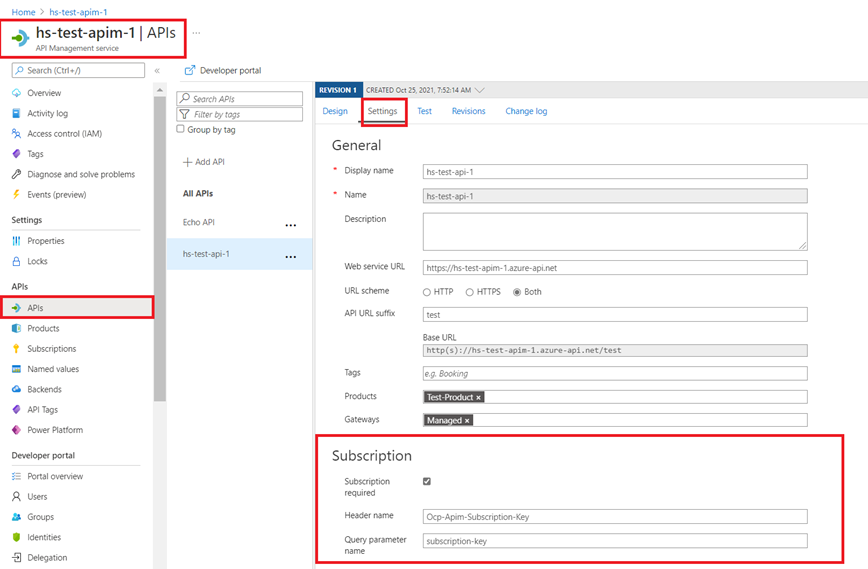Select the Both URL scheme radio button
This screenshot has height=569, width=868.
point(517,292)
